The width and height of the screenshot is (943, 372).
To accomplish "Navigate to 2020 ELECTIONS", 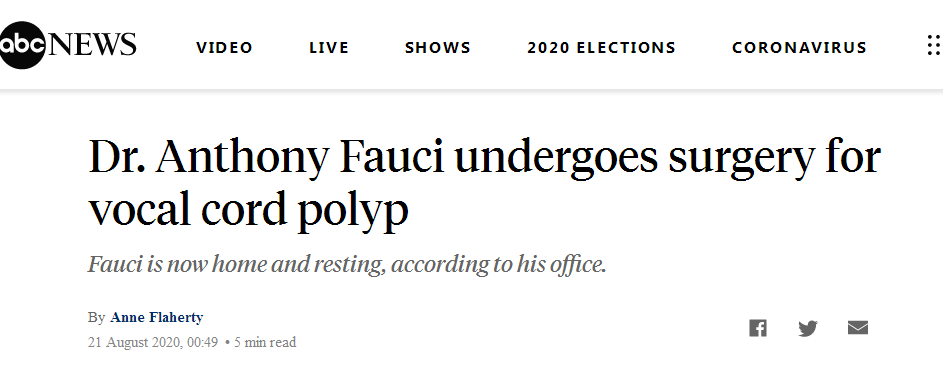I will coord(601,47).
